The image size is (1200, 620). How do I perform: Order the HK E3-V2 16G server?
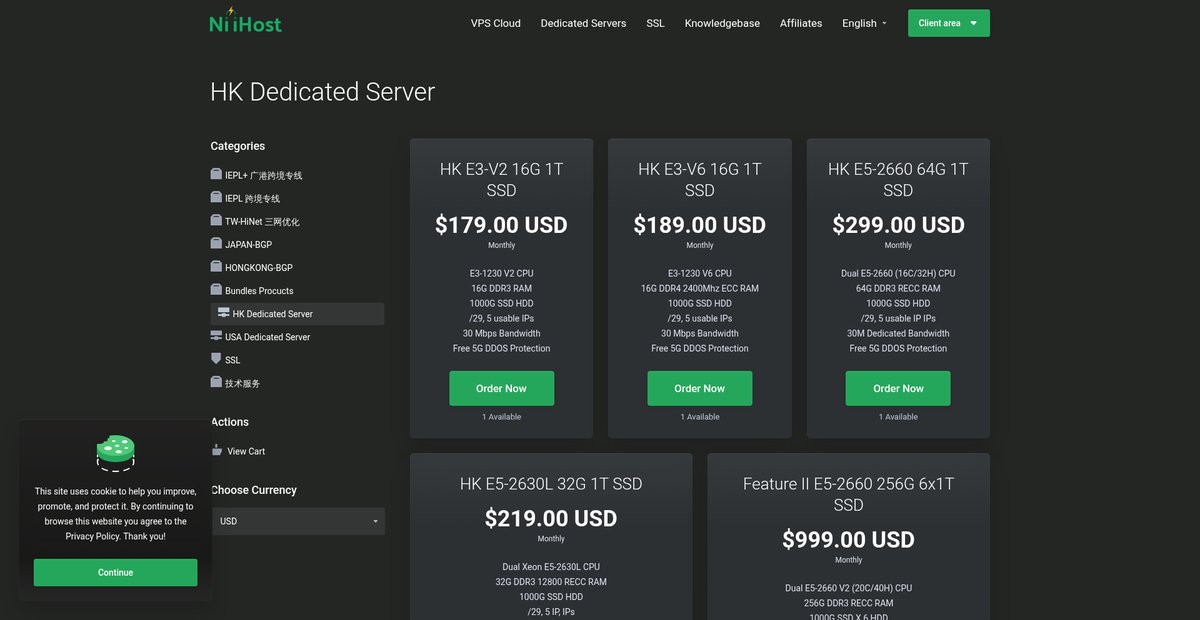point(501,388)
